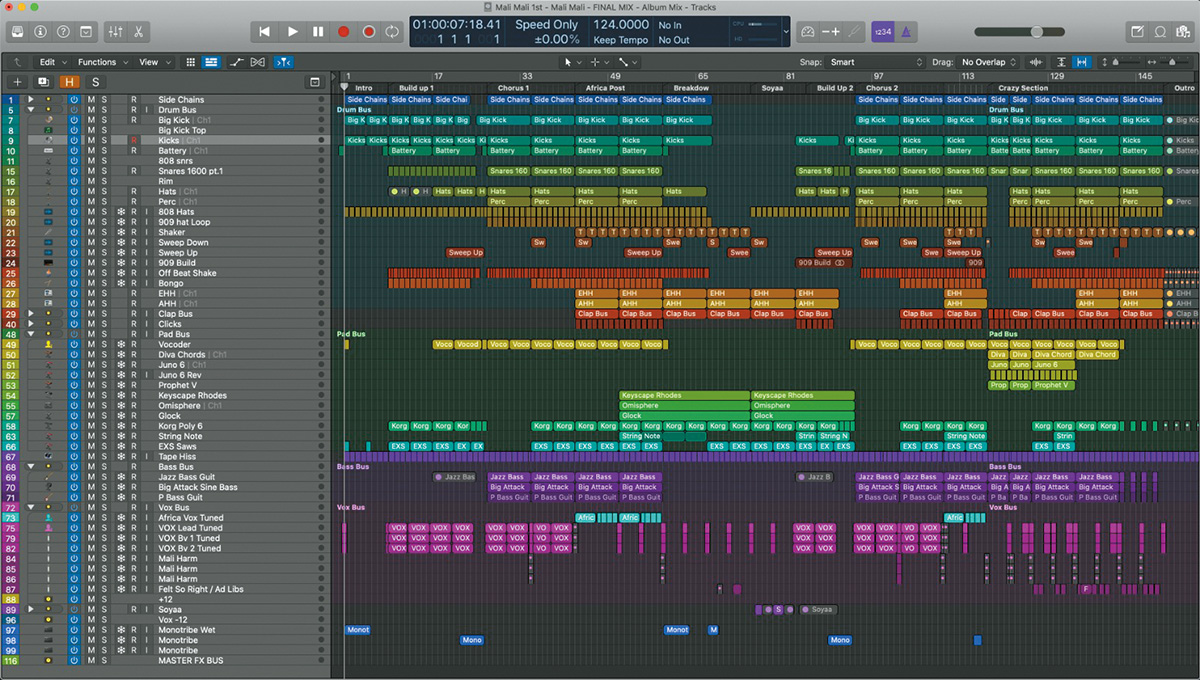Open the Note Pad icon
The height and width of the screenshot is (680, 1200).
1137,32
